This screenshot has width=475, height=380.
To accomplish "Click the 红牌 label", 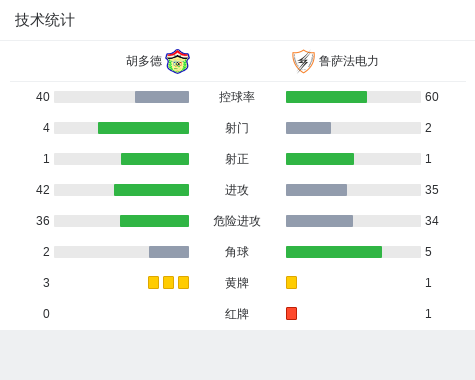I will [x=237, y=314].
